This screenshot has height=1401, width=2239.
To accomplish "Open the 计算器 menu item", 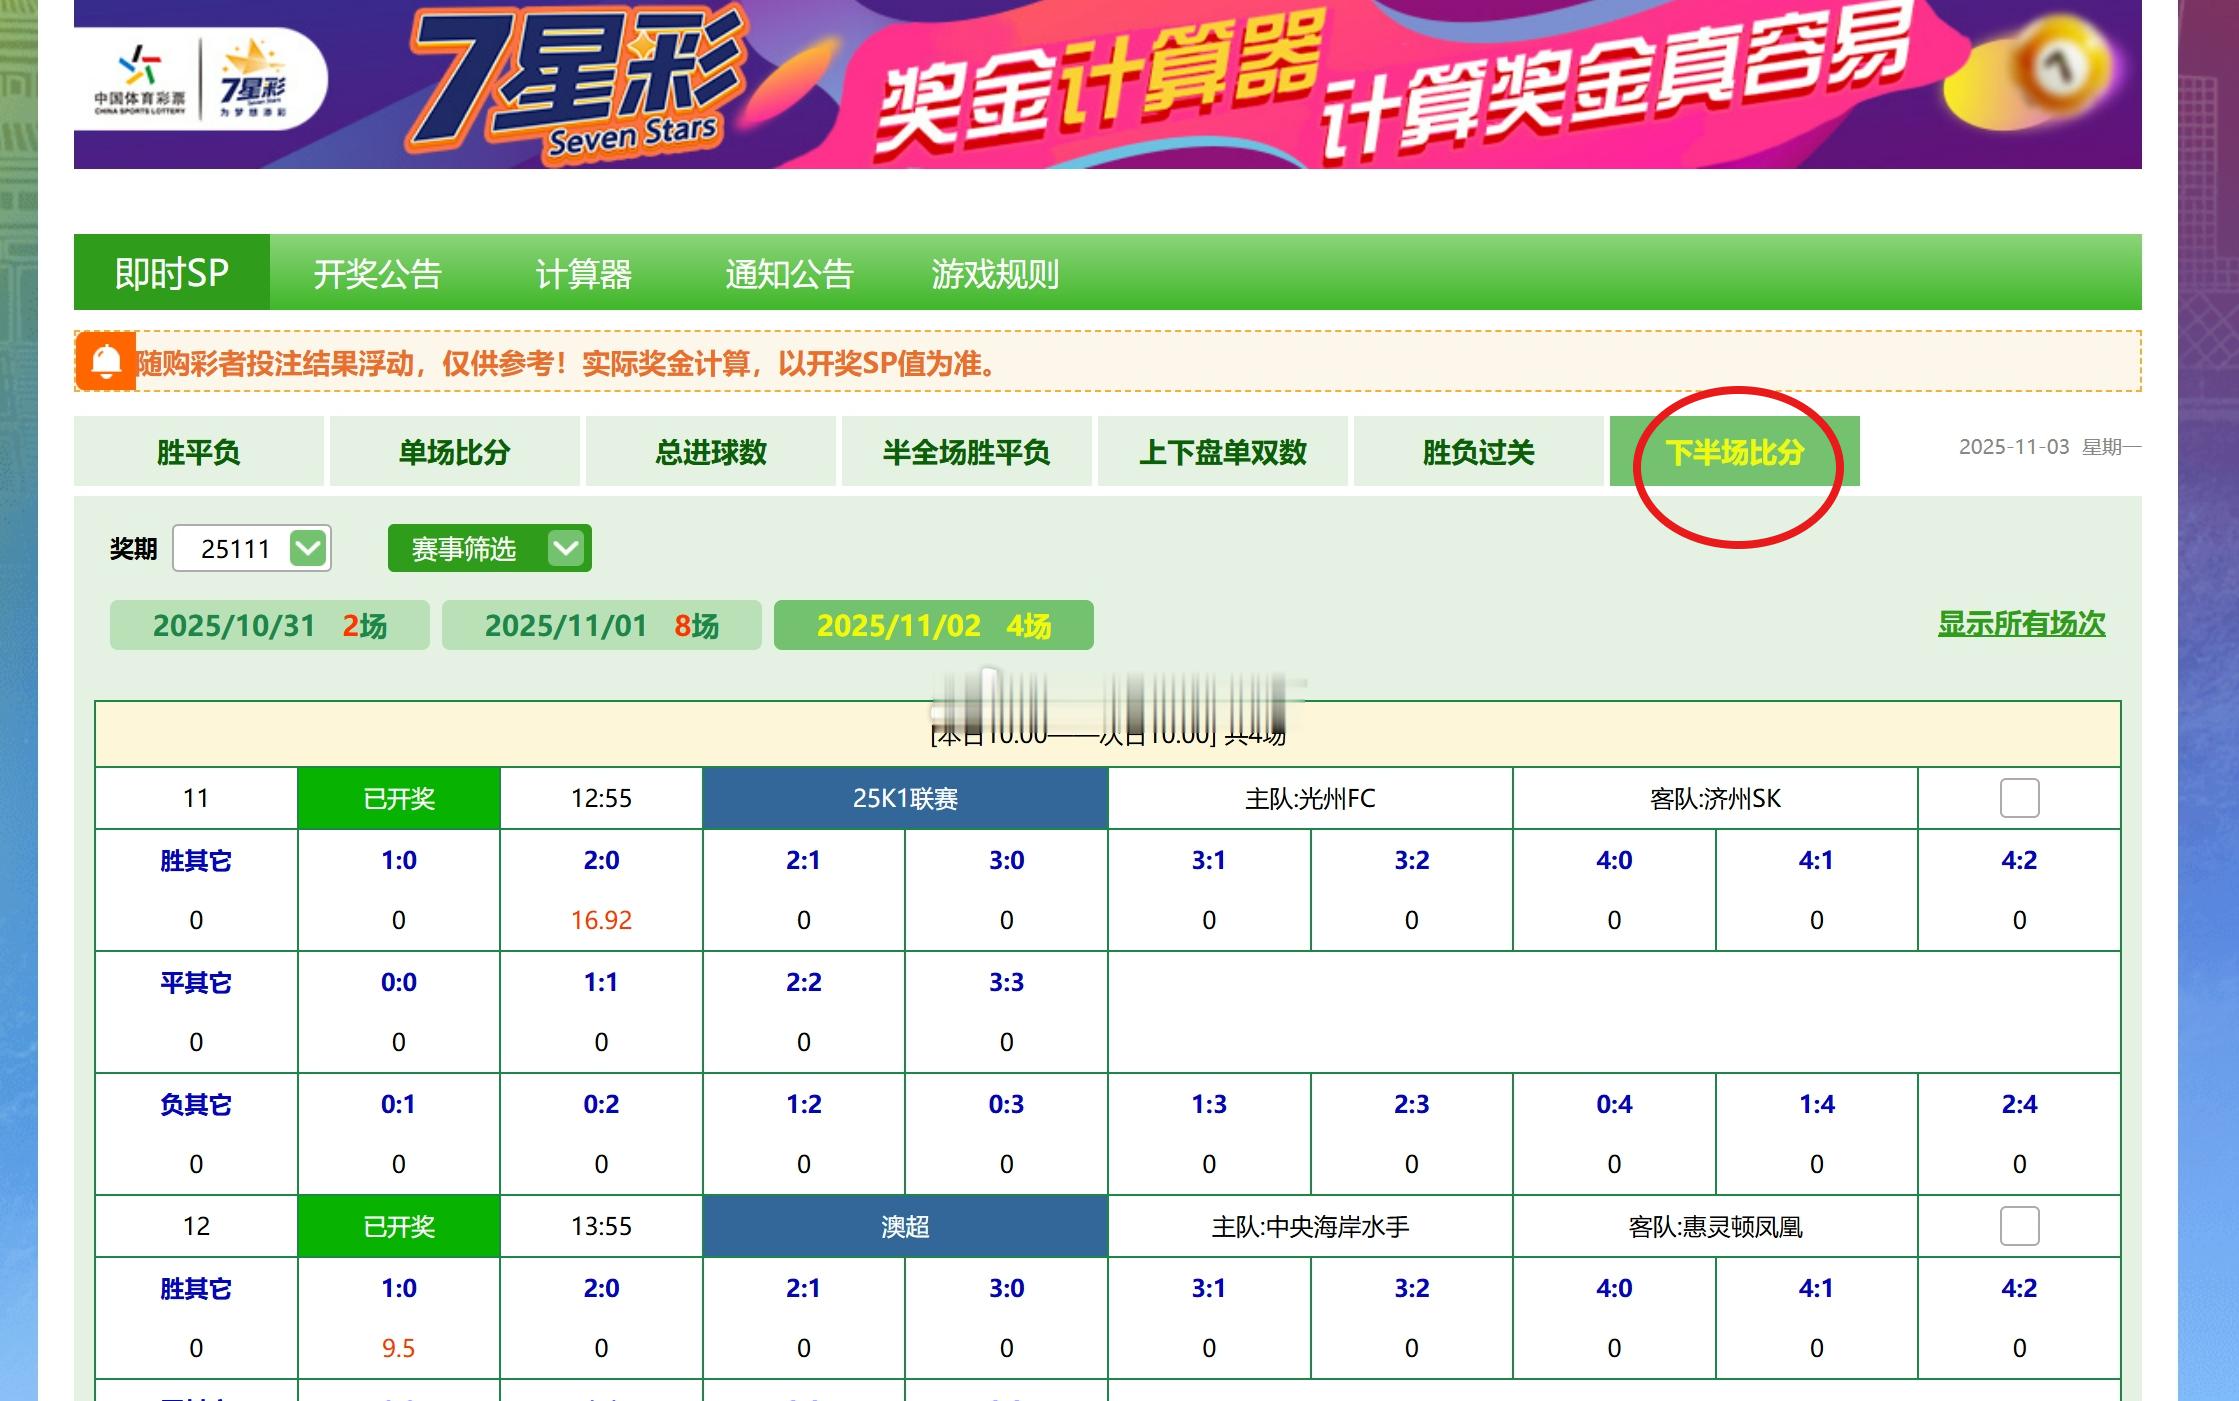I will 583,273.
